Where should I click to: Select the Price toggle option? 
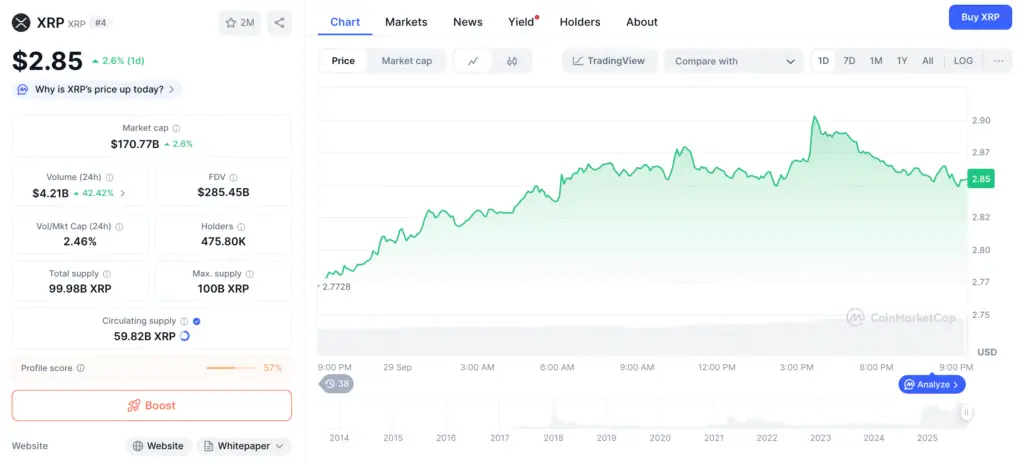343,61
